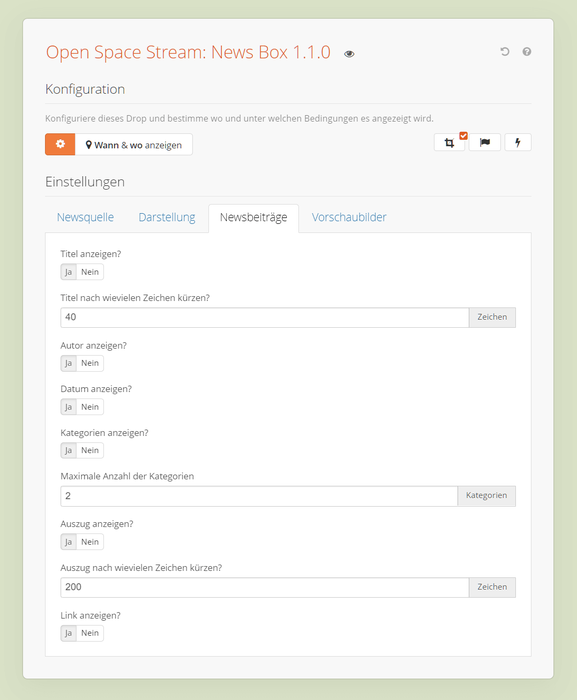
Task: Set 'Auszug anzeigen?' to Ja
Action: coord(68,542)
